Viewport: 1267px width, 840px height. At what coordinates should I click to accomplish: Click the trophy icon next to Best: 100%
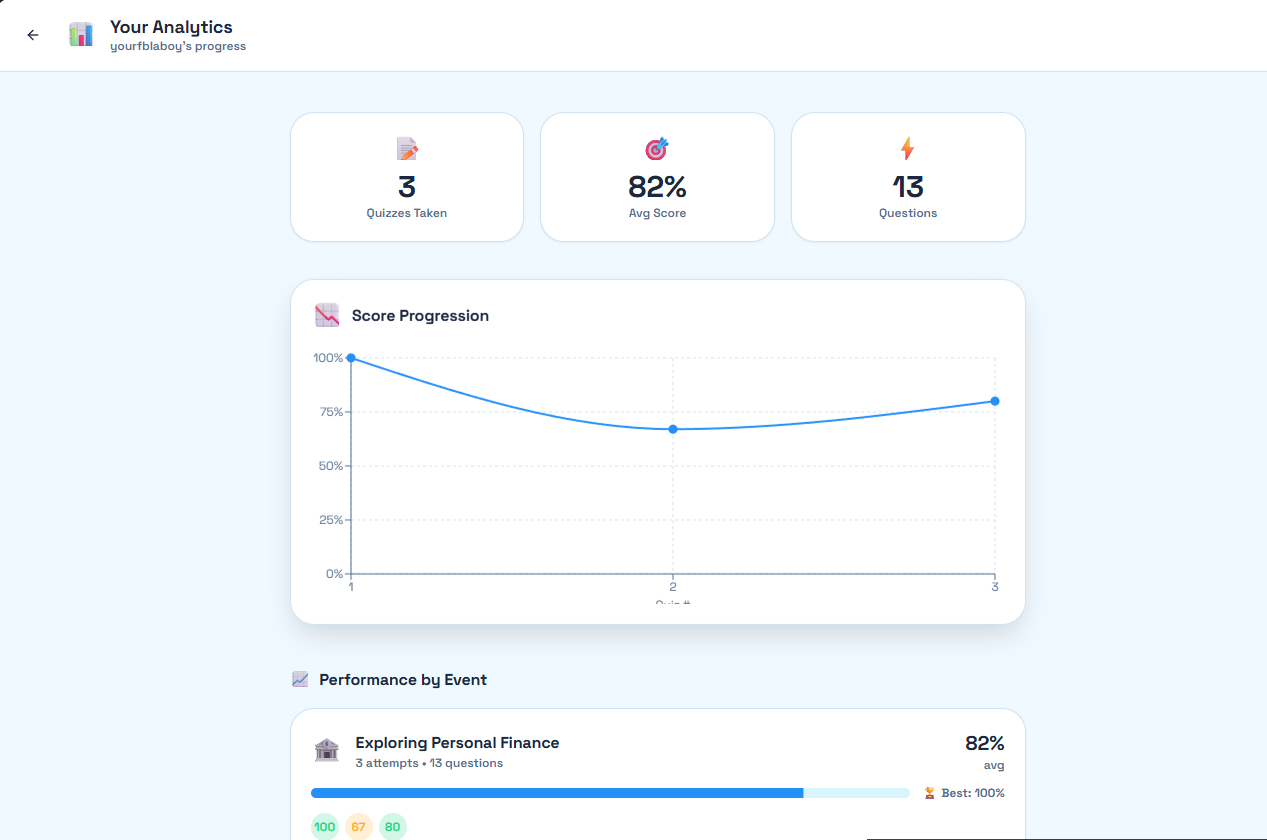click(930, 793)
